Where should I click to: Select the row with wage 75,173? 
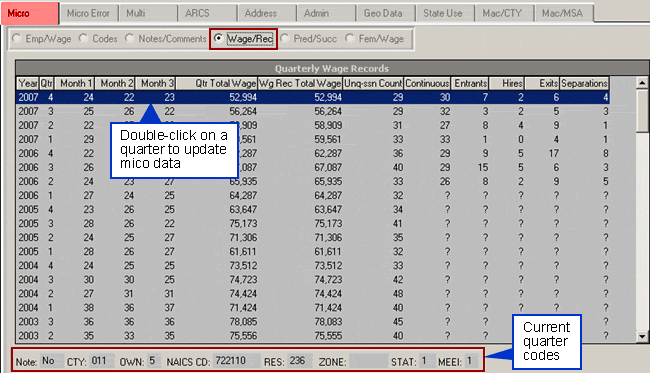[x=313, y=223]
